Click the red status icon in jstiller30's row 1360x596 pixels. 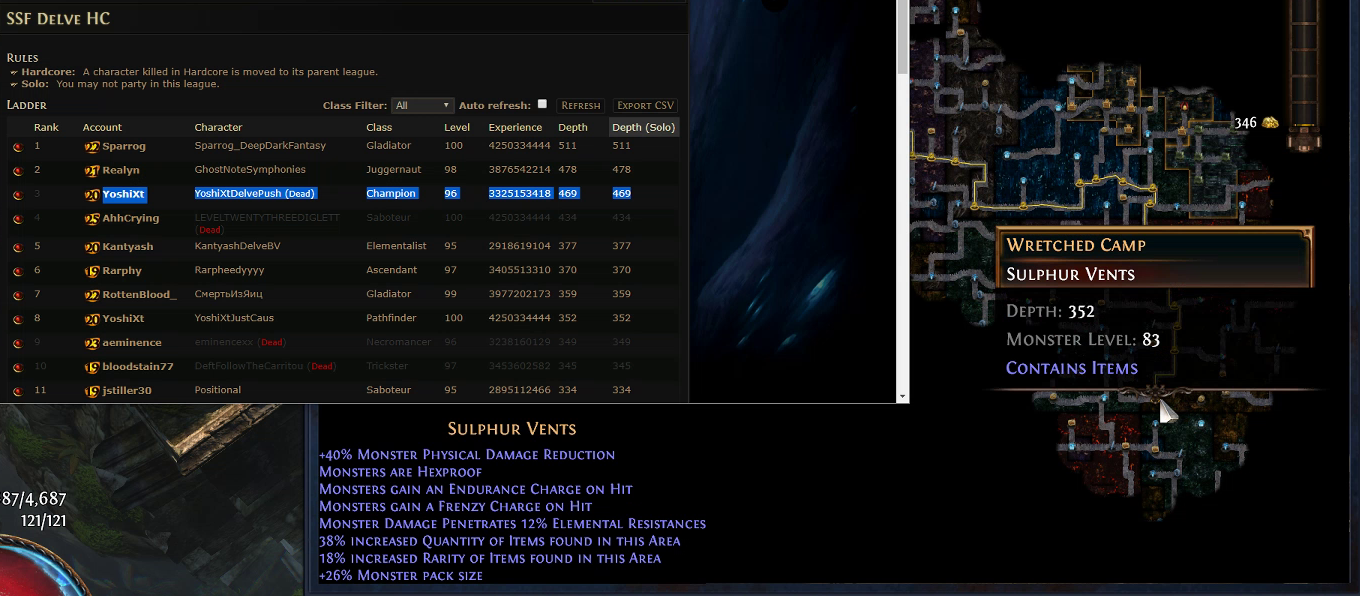[x=17, y=391]
